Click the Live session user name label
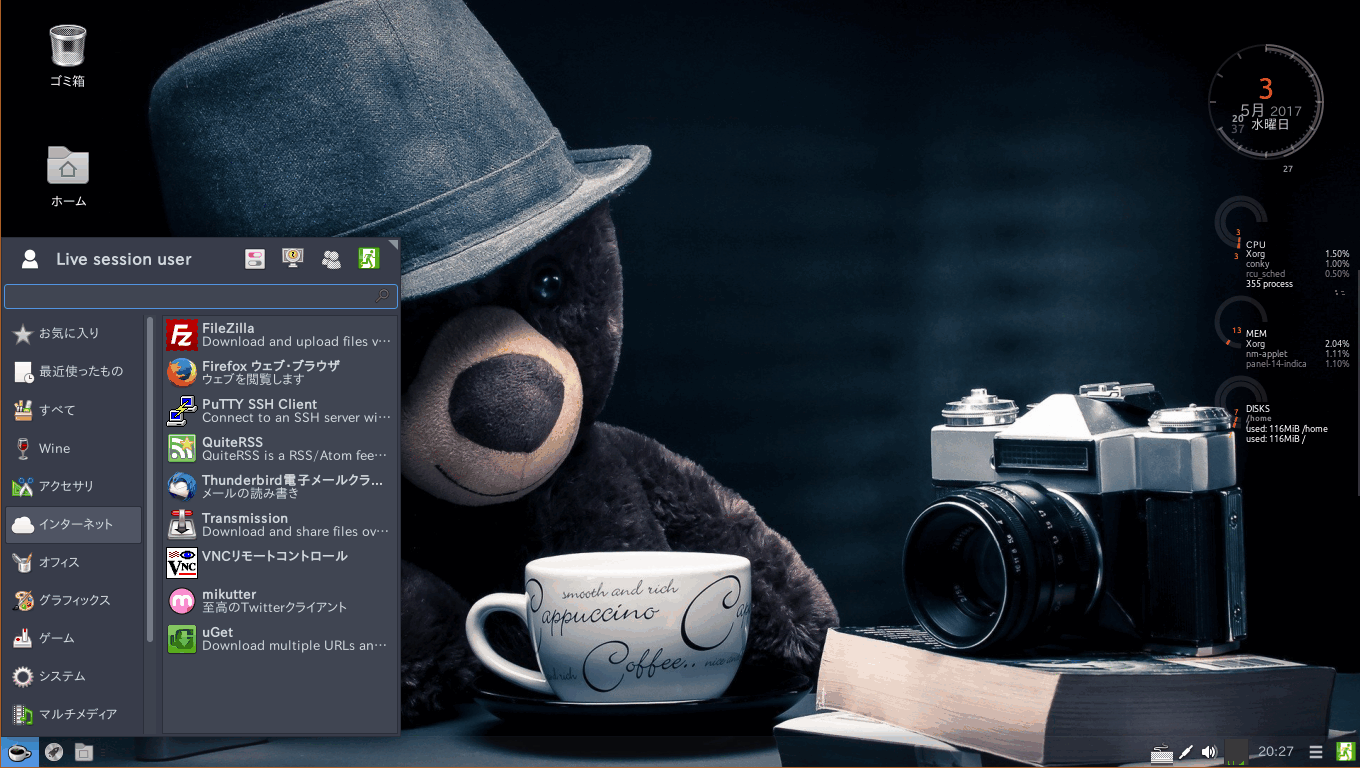The image size is (1360, 768). [123, 259]
